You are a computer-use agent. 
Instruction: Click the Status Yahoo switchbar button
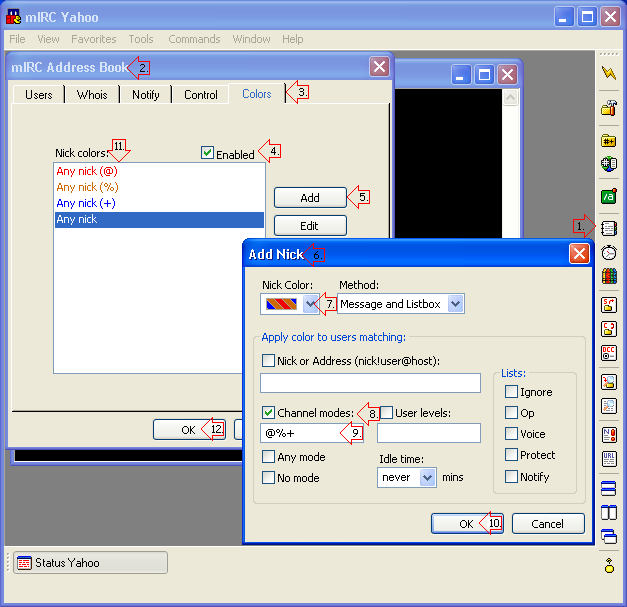pos(90,563)
